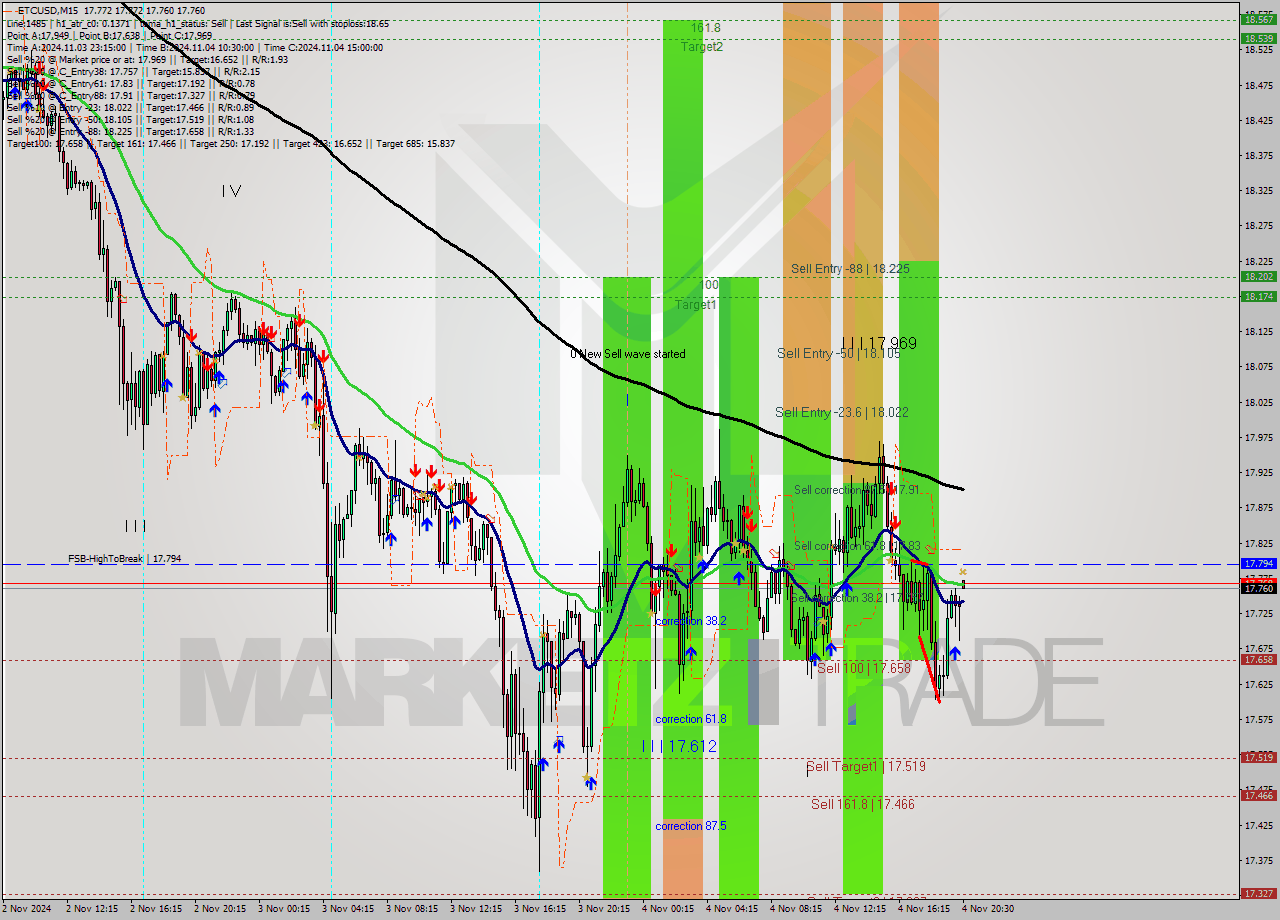The image size is (1280, 920).
Task: Click the green 18.567 price axis tag
Action: coord(1257,19)
